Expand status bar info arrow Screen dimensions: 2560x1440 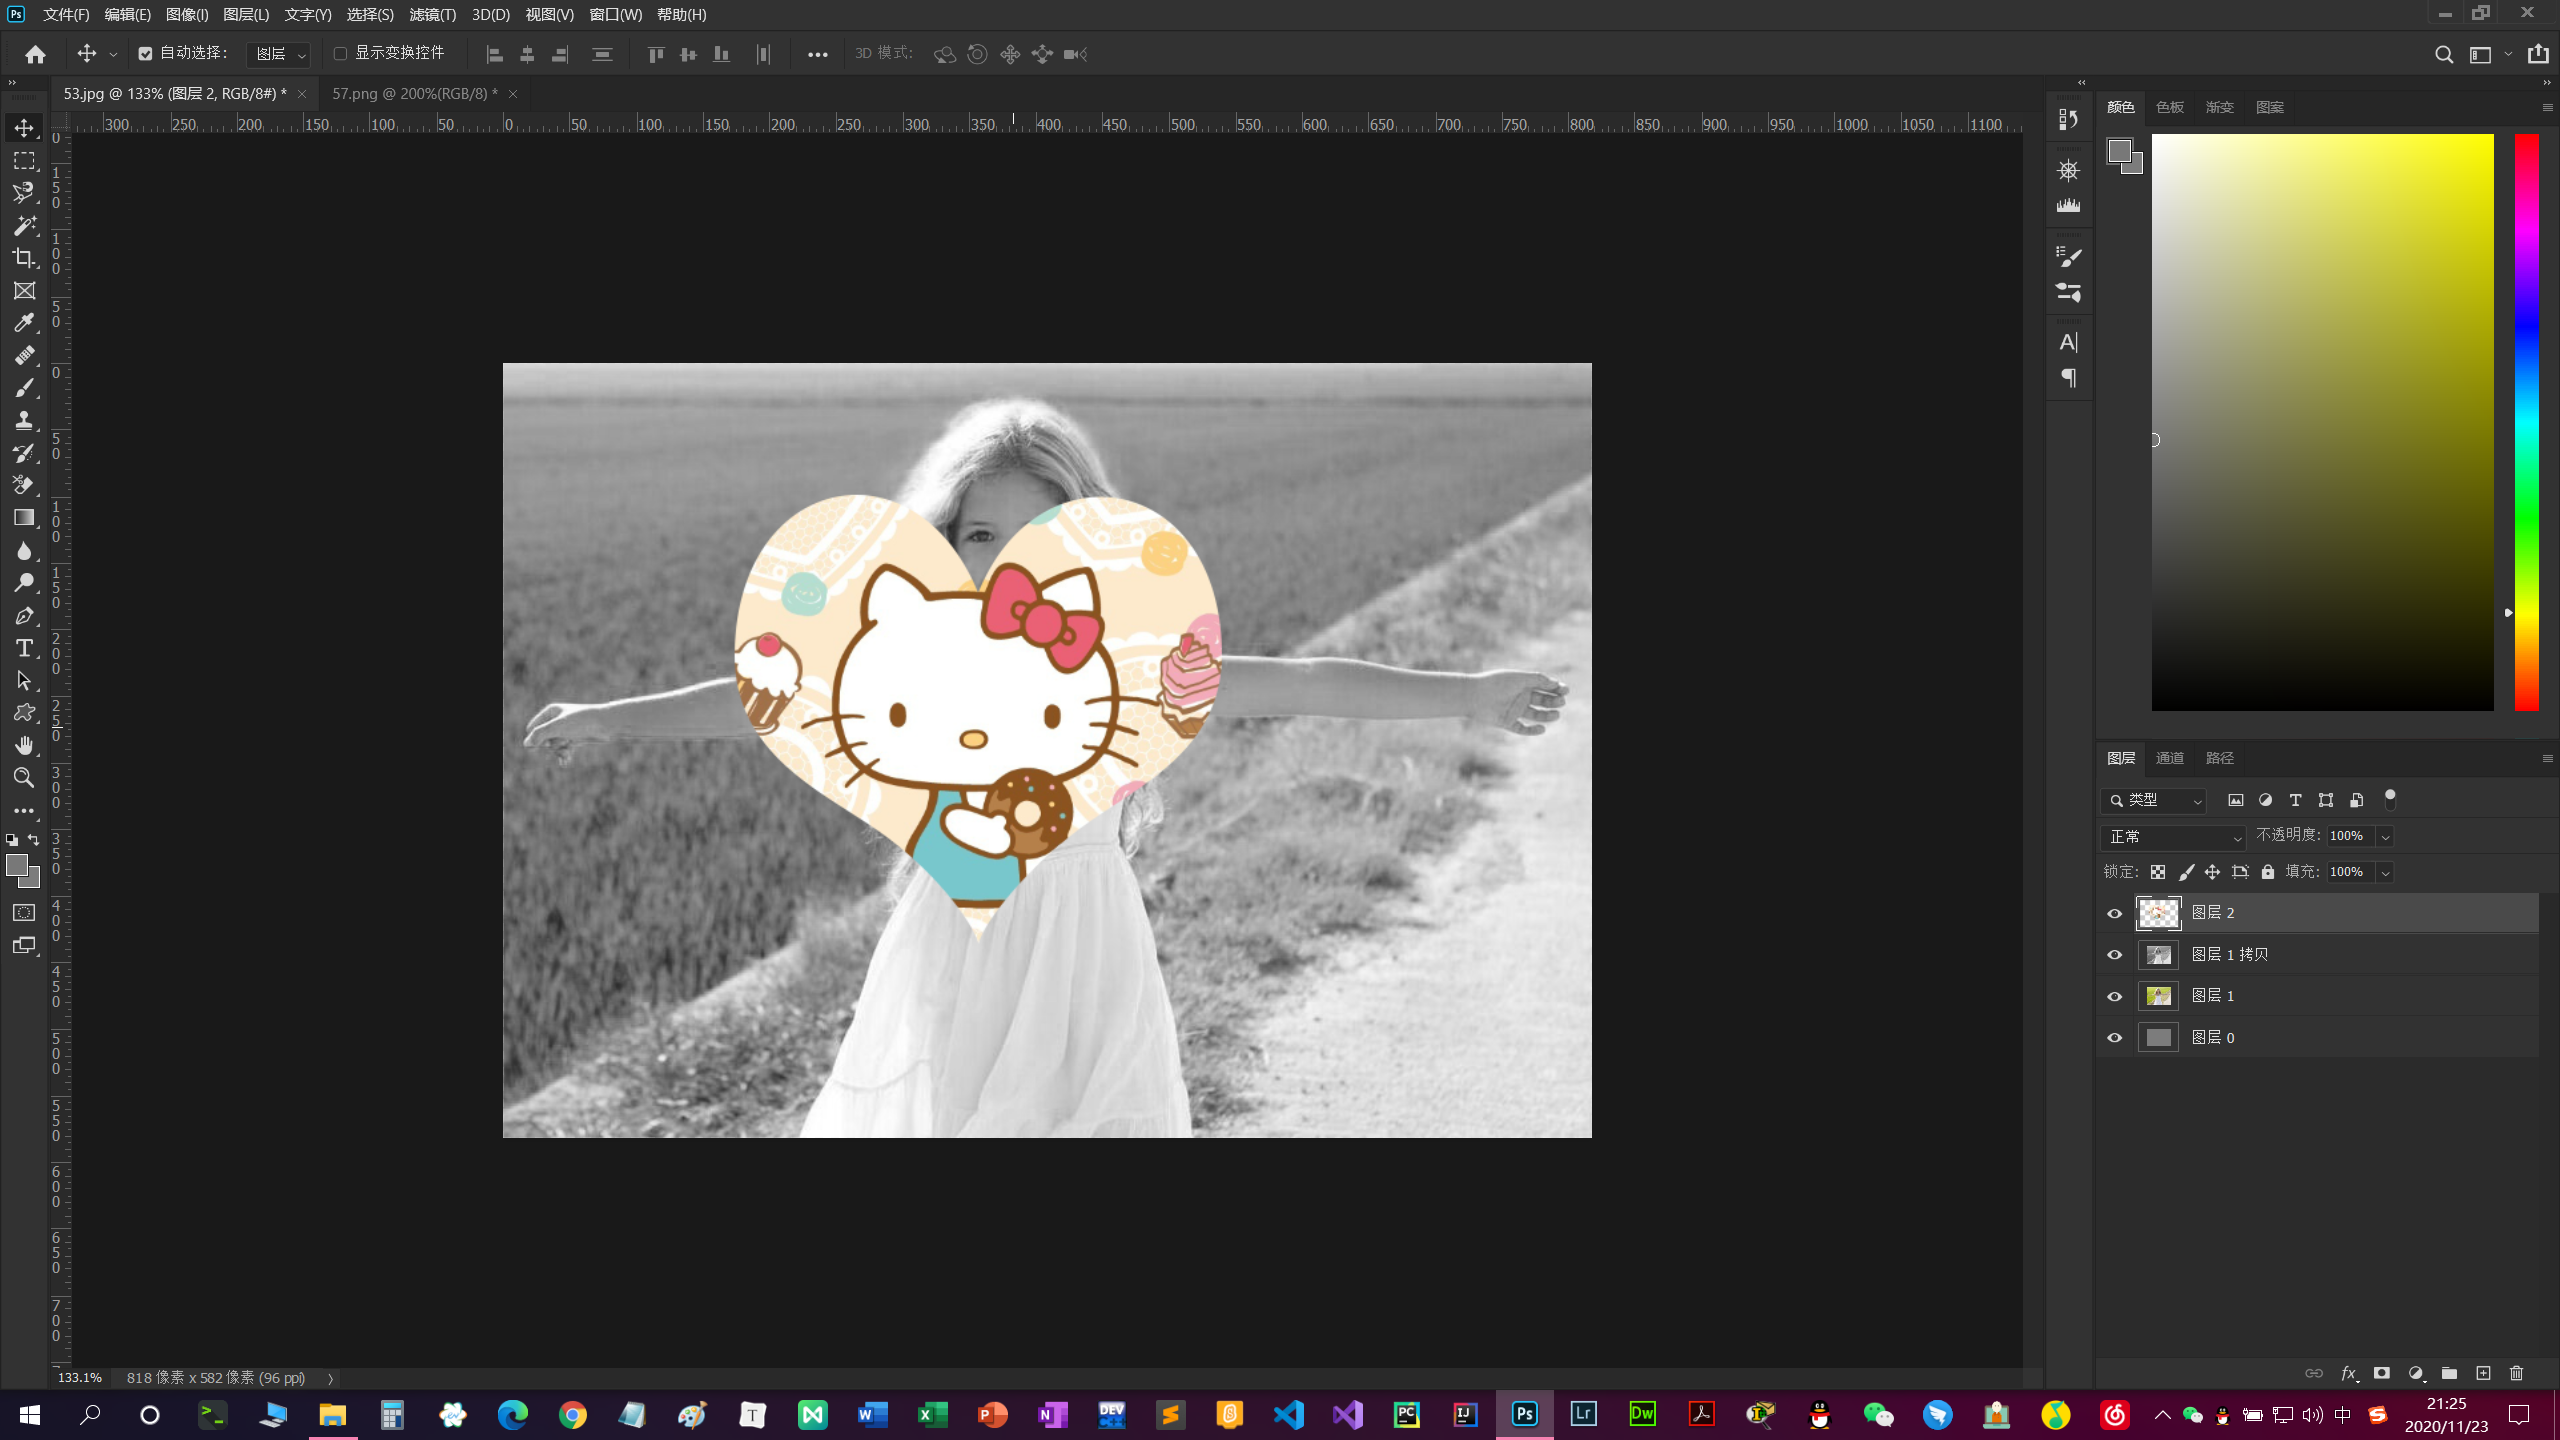(330, 1378)
